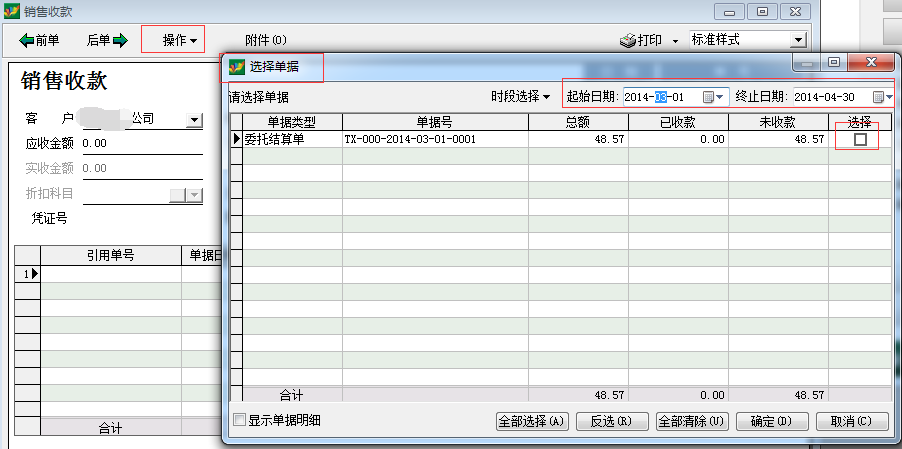
Task: Tick the 选择 checkbox for 委托结算单 row
Action: [x=860, y=140]
